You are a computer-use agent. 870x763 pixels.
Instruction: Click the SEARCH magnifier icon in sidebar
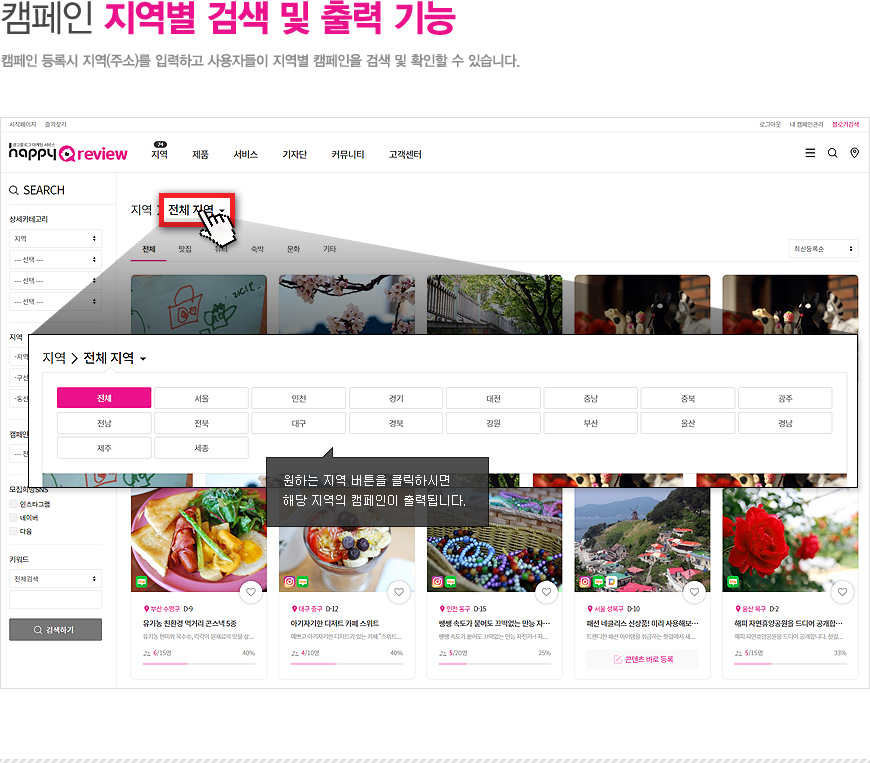tap(14, 190)
